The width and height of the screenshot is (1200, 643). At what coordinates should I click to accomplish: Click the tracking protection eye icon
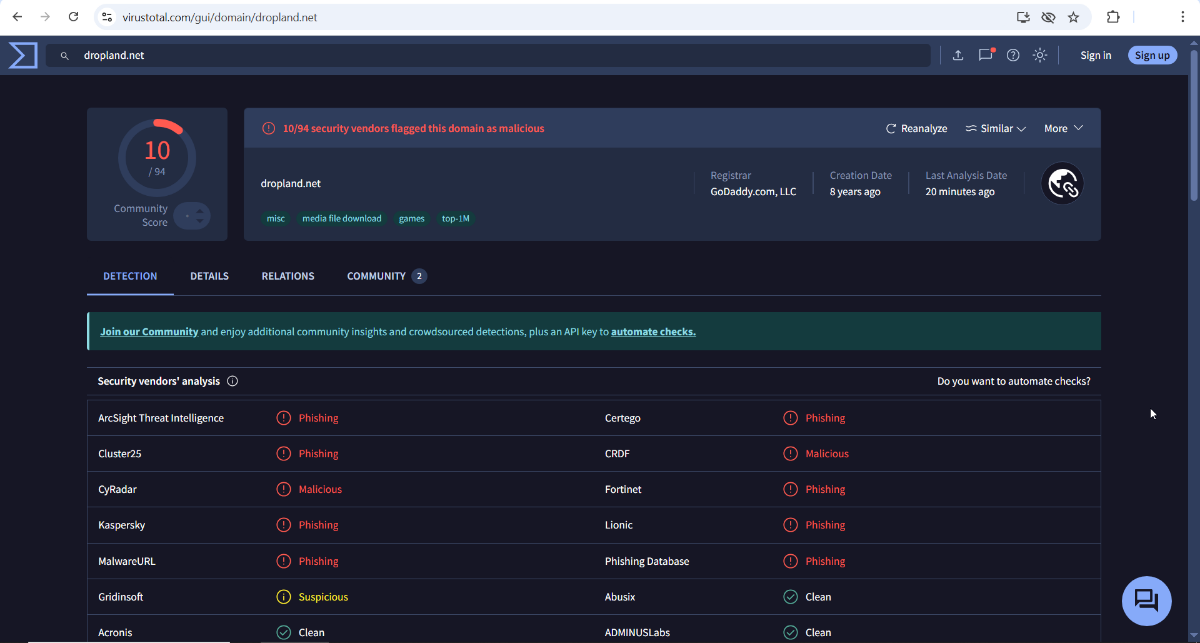1048,17
